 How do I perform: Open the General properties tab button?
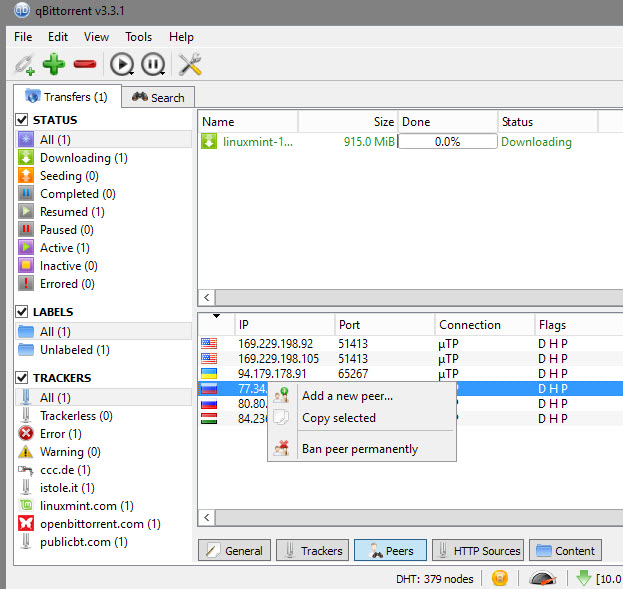point(234,550)
